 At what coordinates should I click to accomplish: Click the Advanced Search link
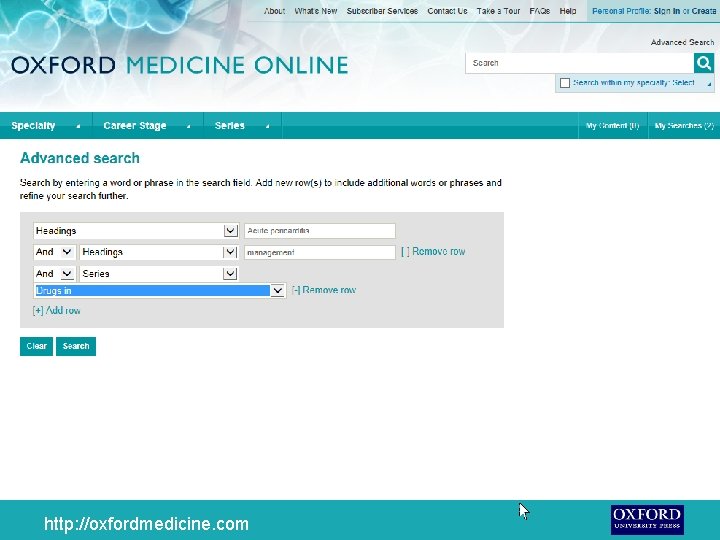click(x=682, y=42)
